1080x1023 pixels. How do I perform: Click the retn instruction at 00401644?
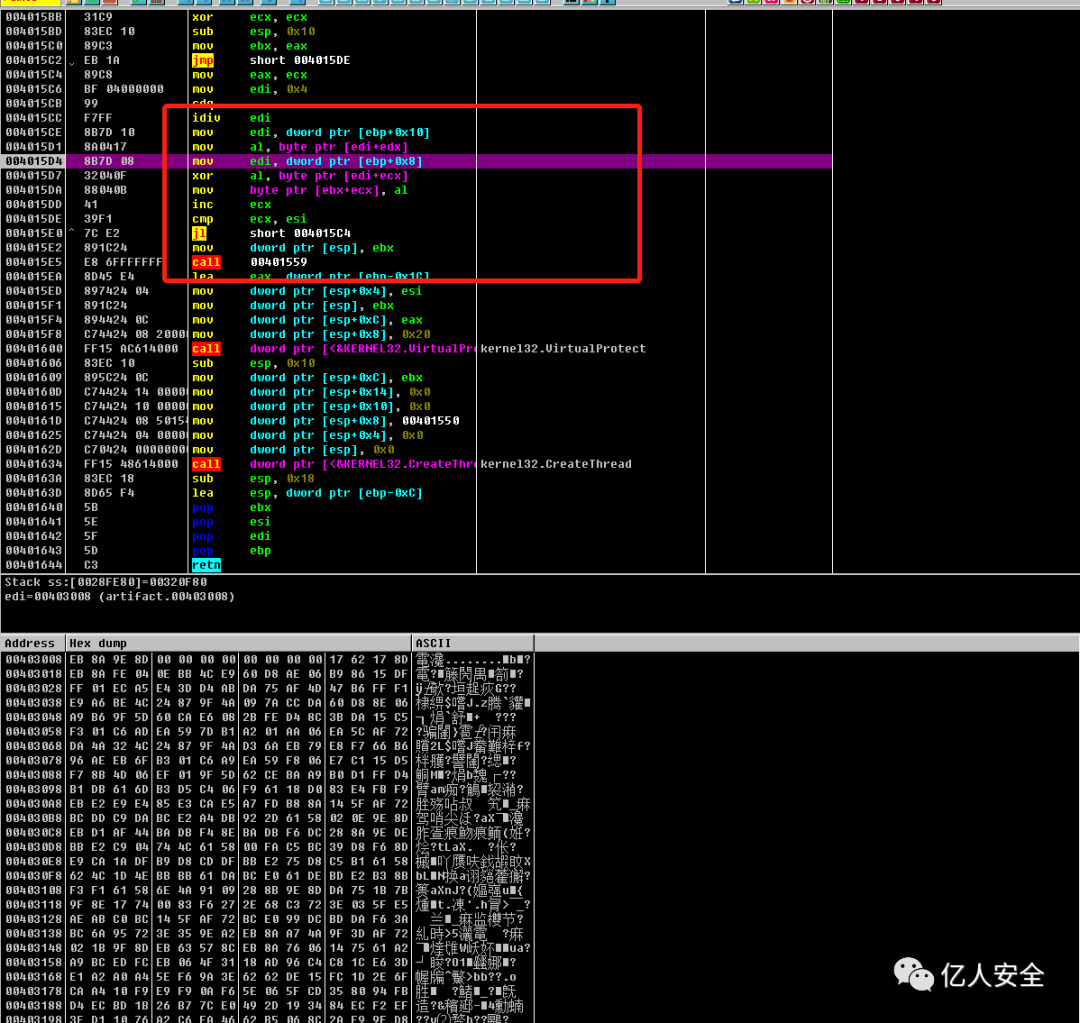(207, 567)
